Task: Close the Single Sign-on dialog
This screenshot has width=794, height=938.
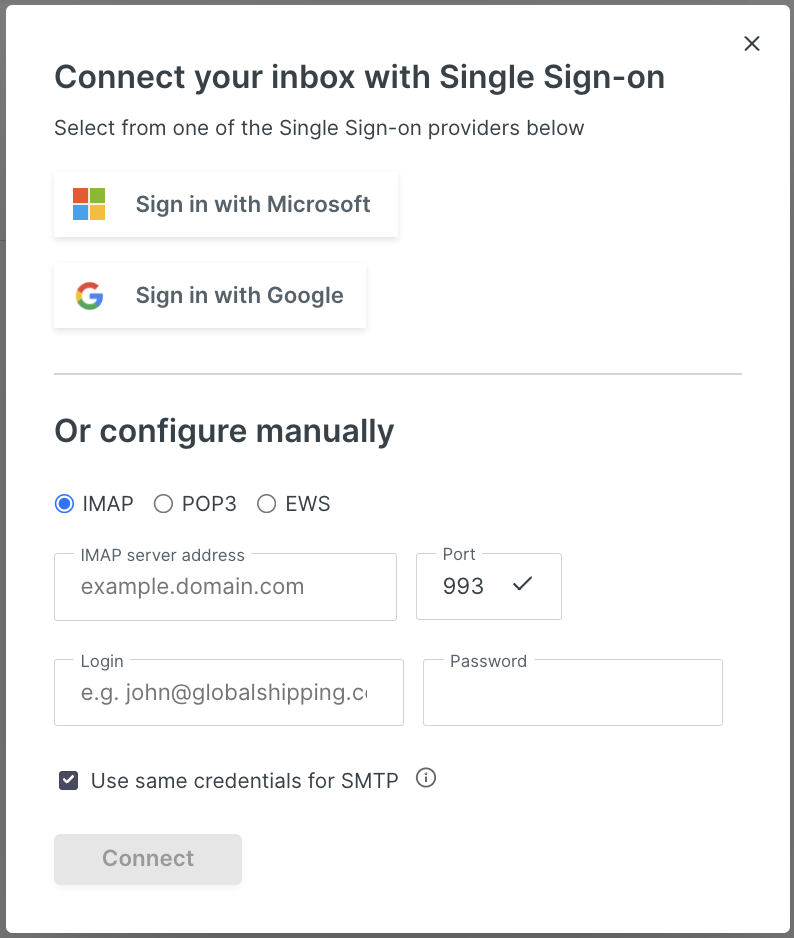Action: pyautogui.click(x=752, y=43)
